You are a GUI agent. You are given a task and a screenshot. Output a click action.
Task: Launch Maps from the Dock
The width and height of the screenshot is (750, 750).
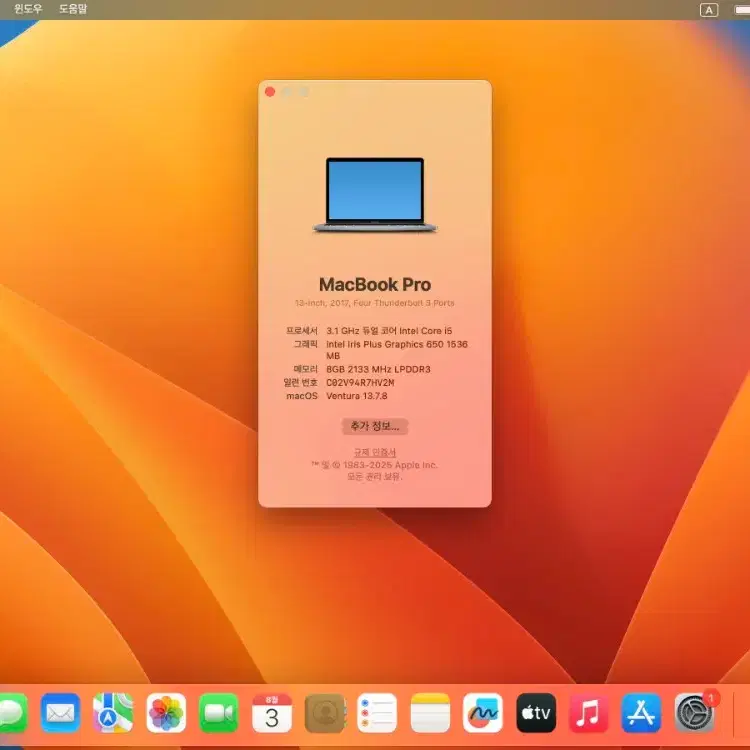click(x=113, y=713)
